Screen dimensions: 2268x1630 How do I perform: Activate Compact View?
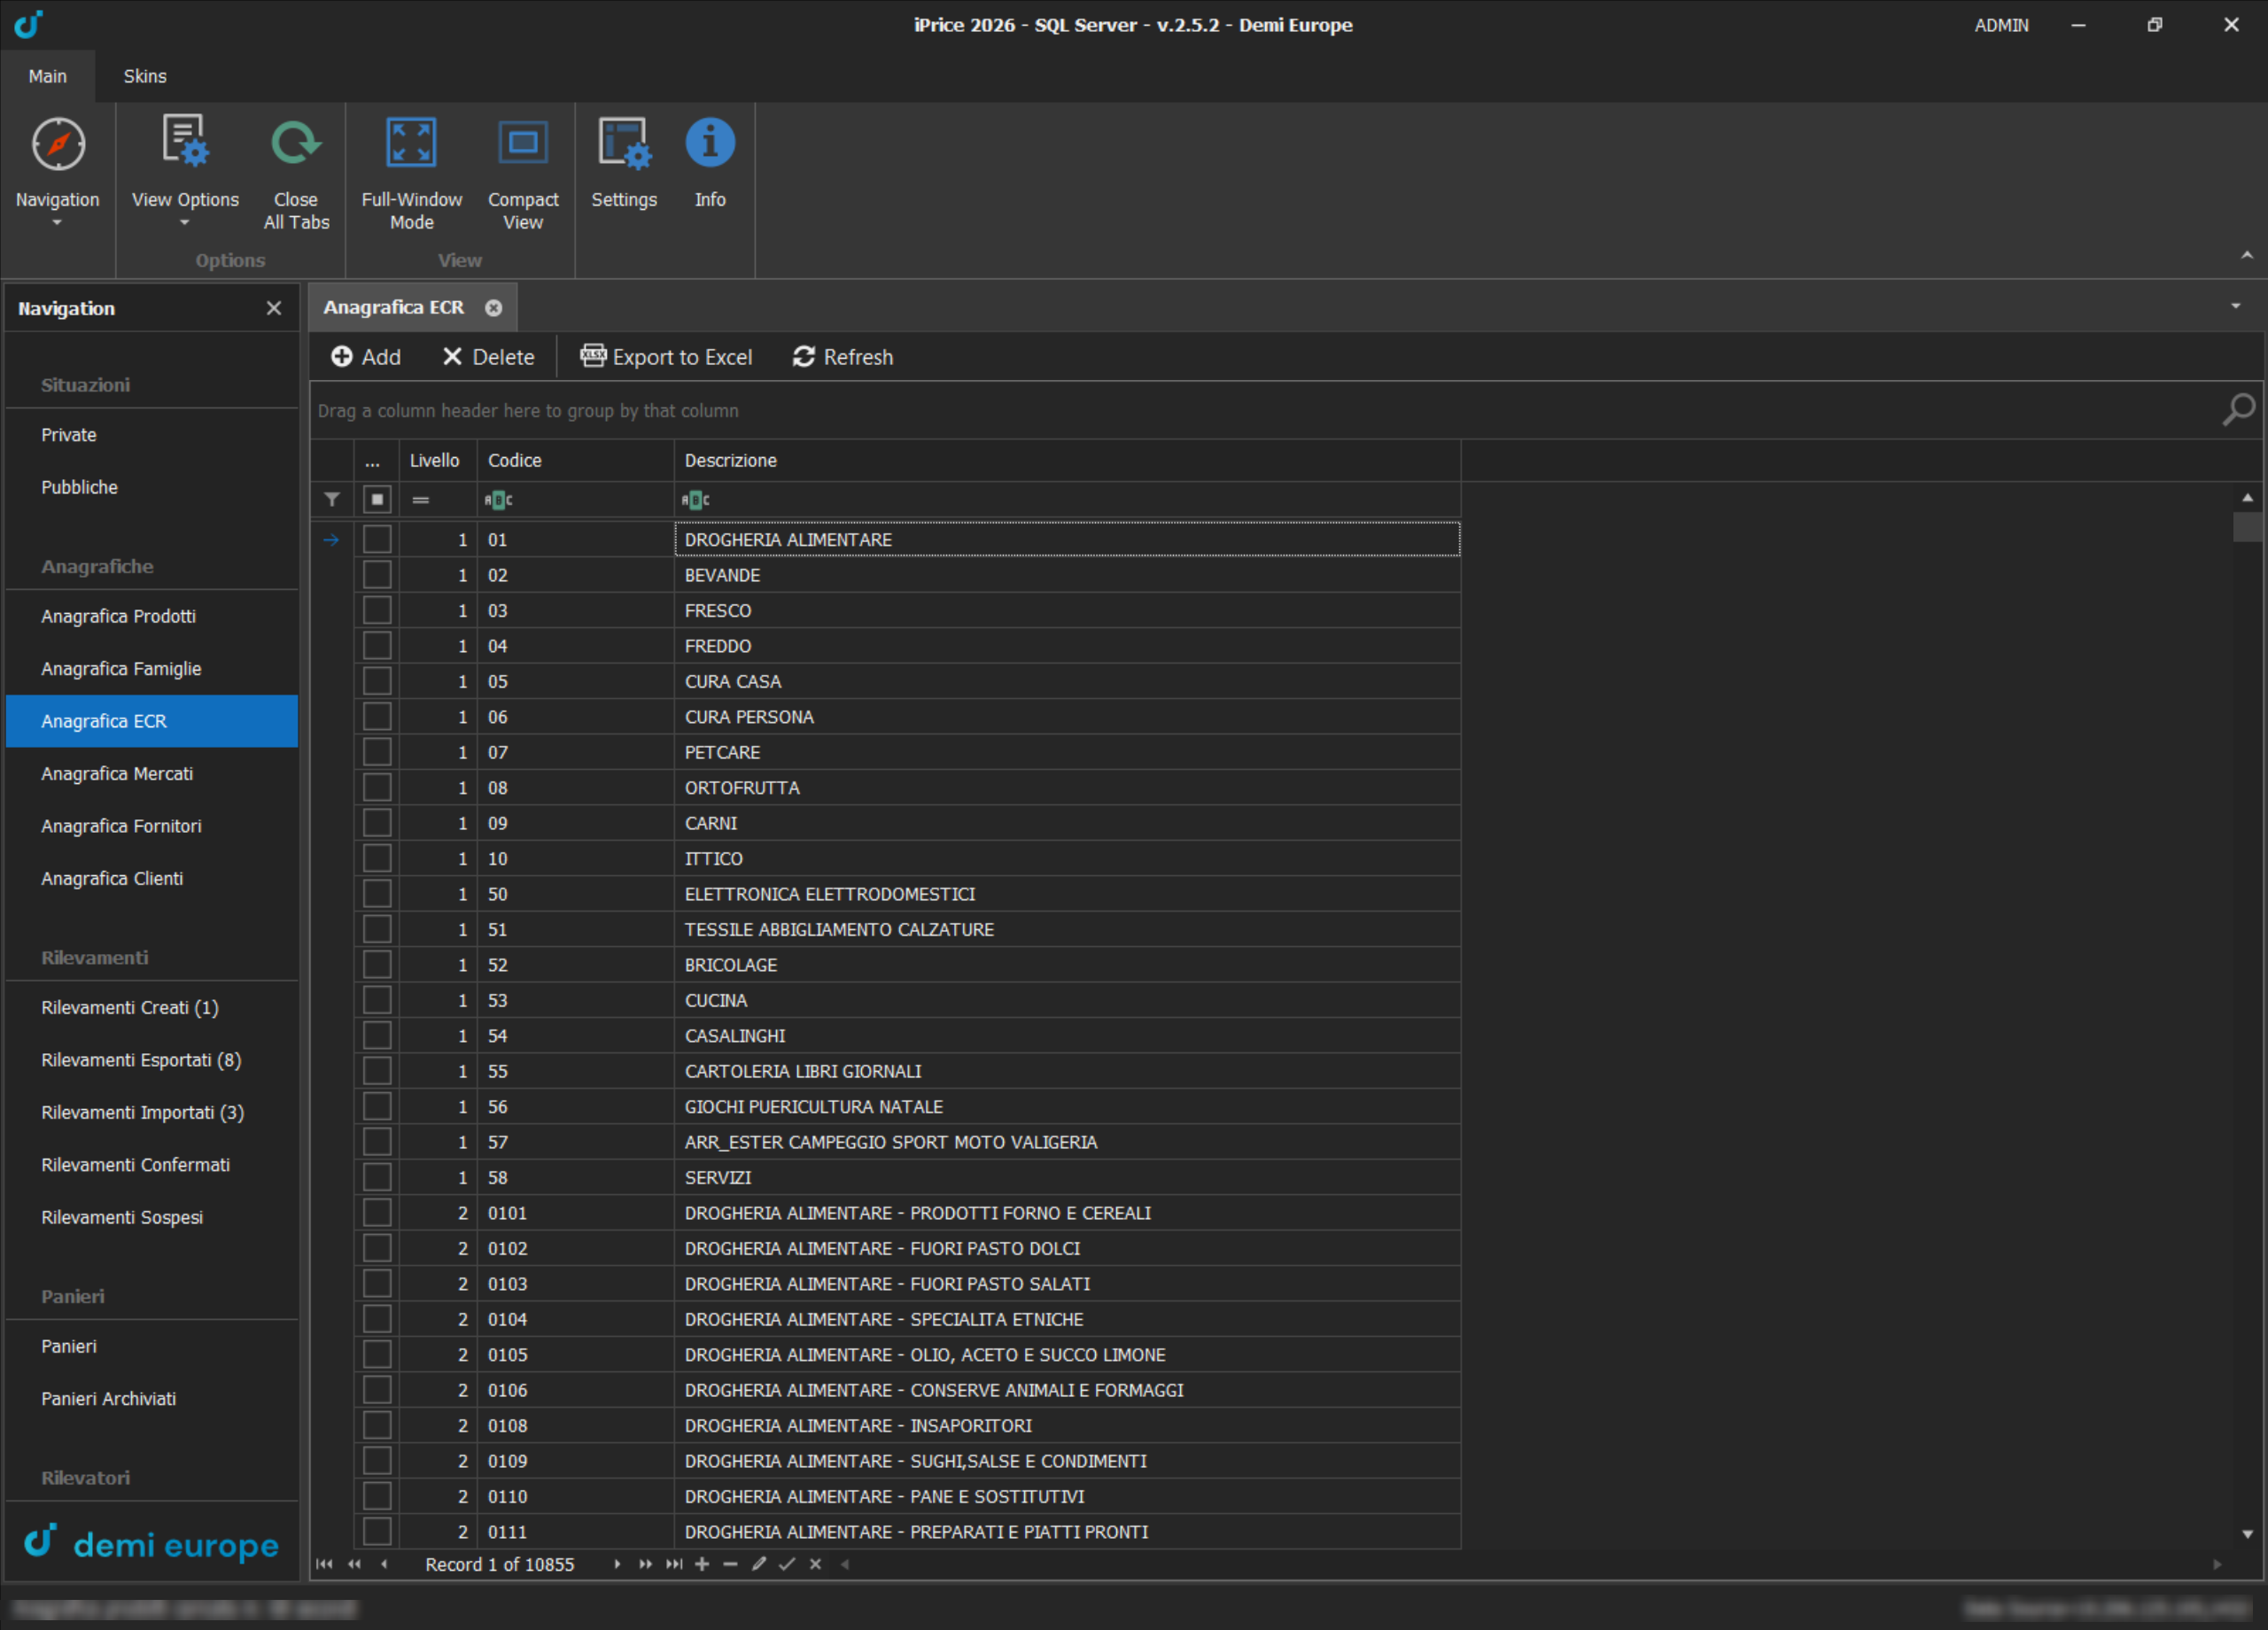523,171
